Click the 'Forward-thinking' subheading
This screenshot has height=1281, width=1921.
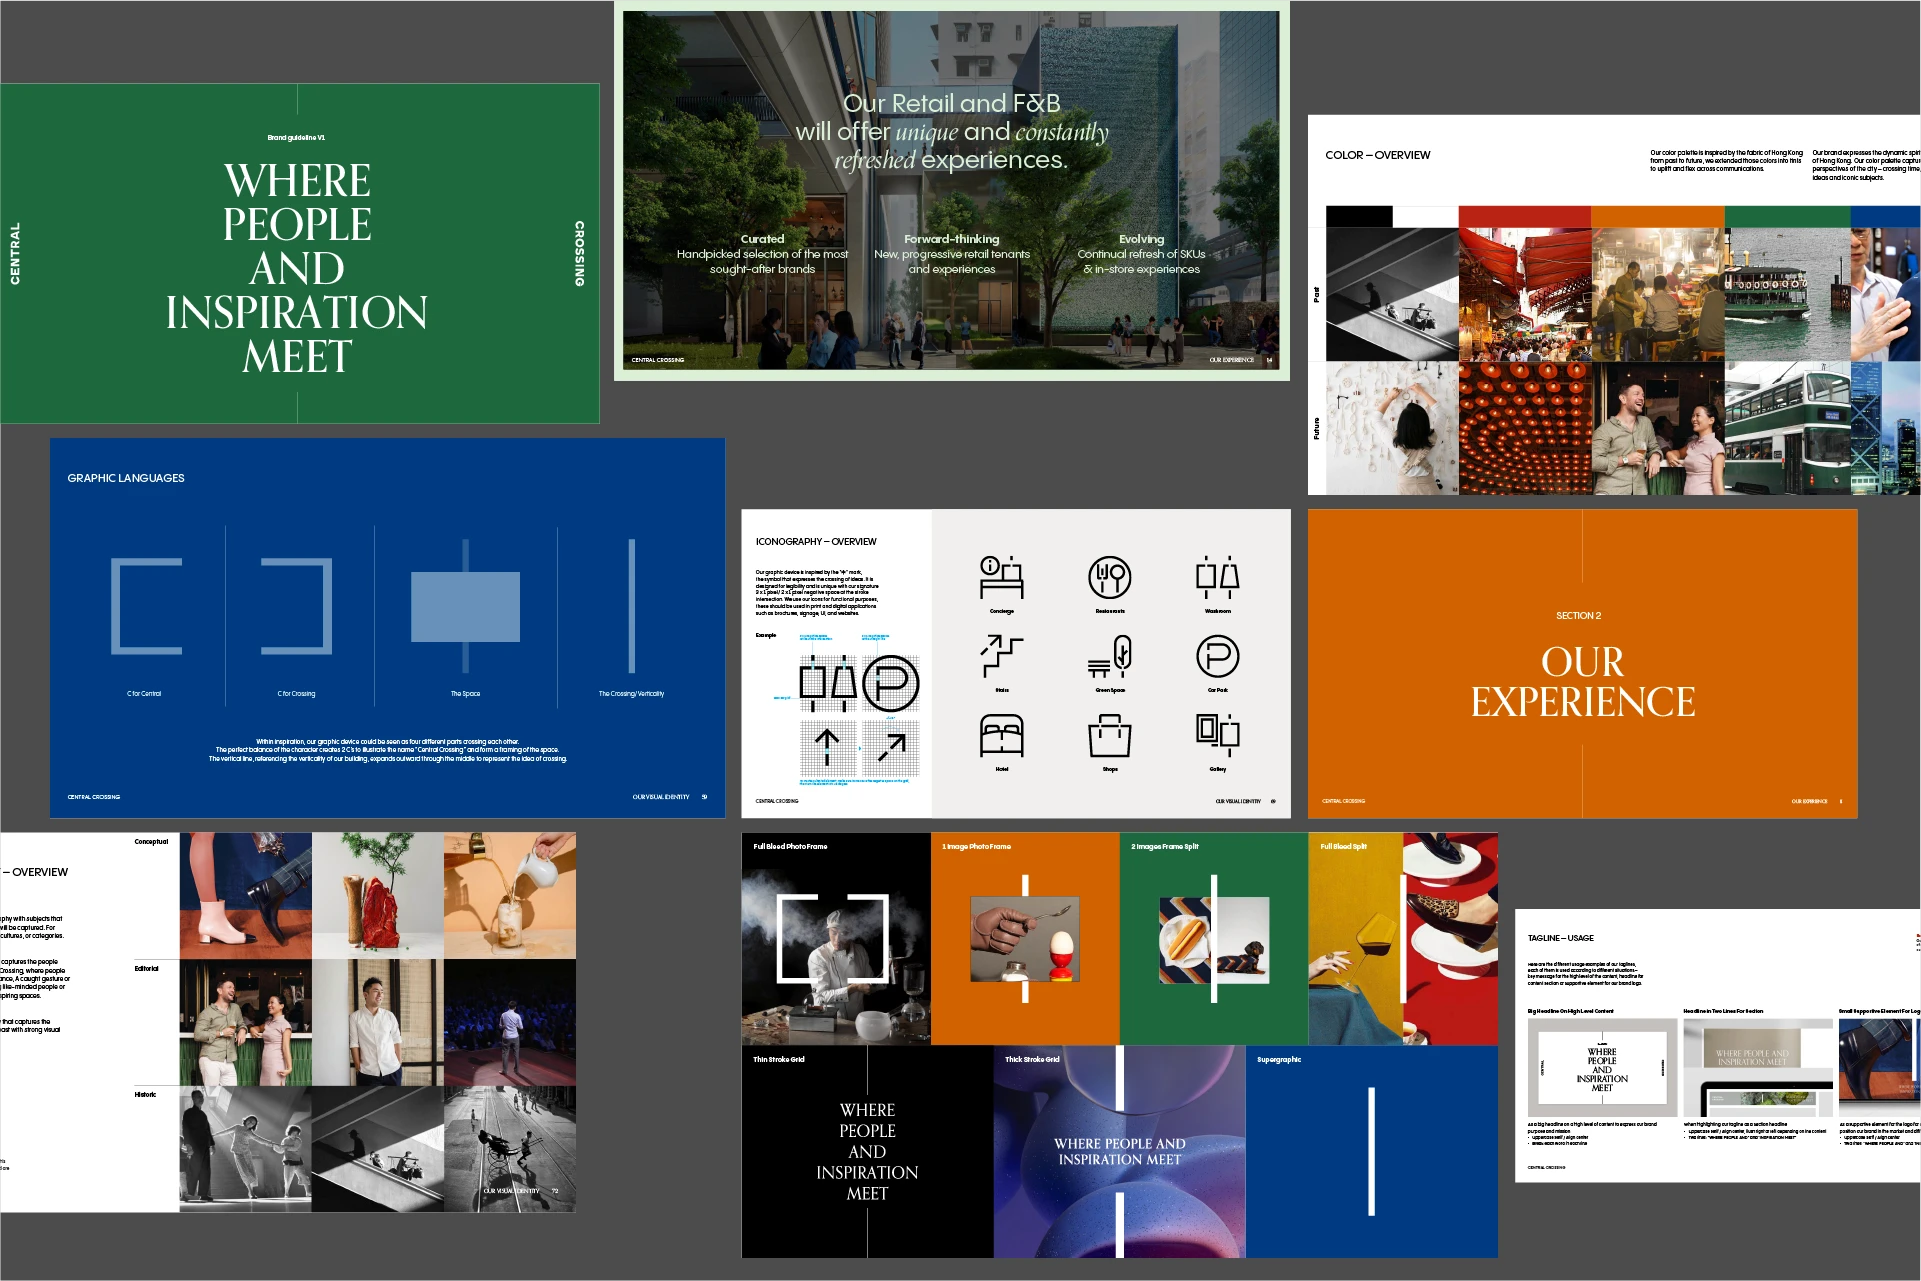[951, 239]
